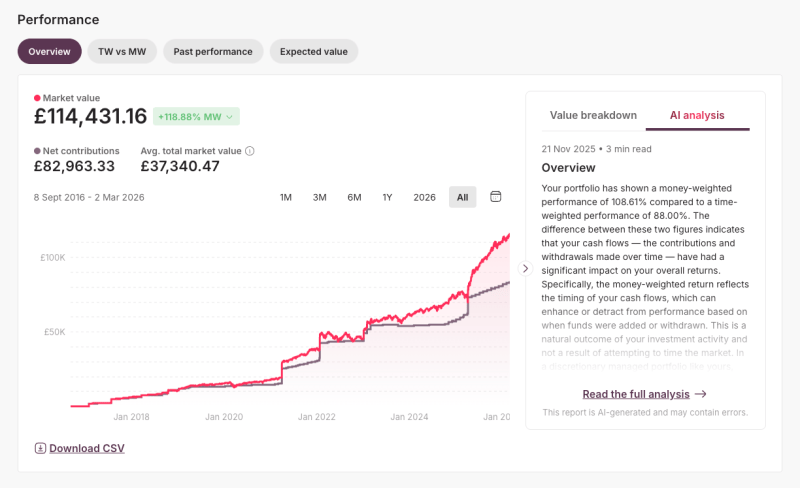Viewport: 800px width, 488px height.
Task: Click the red Market value legend dot
Action: click(x=37, y=98)
